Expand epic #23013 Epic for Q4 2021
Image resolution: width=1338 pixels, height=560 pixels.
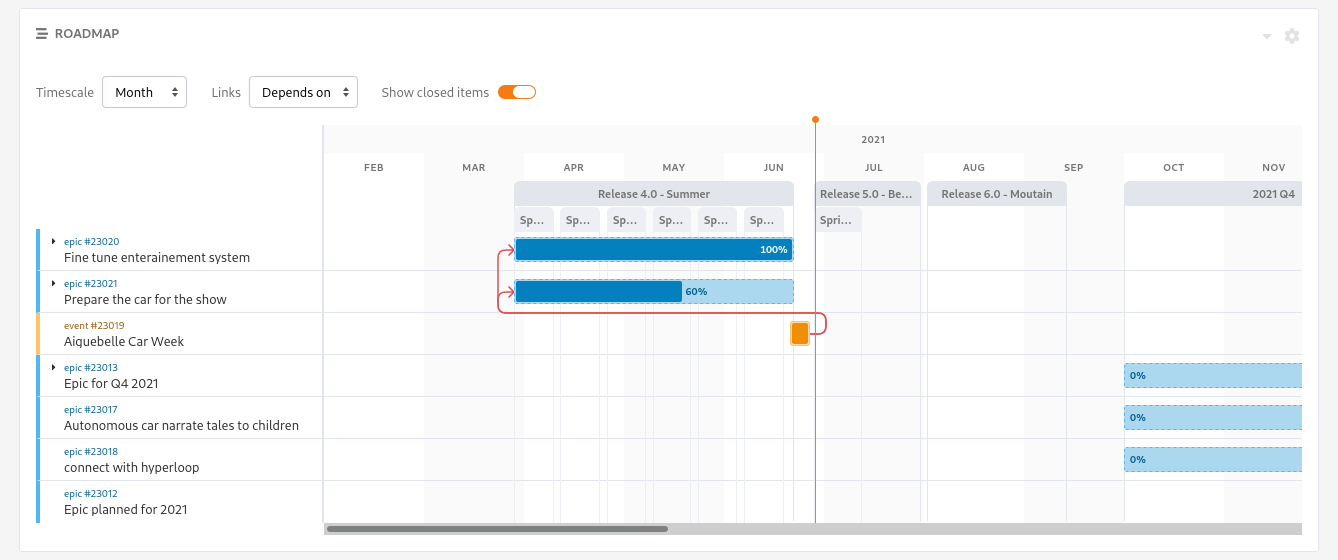coord(53,367)
